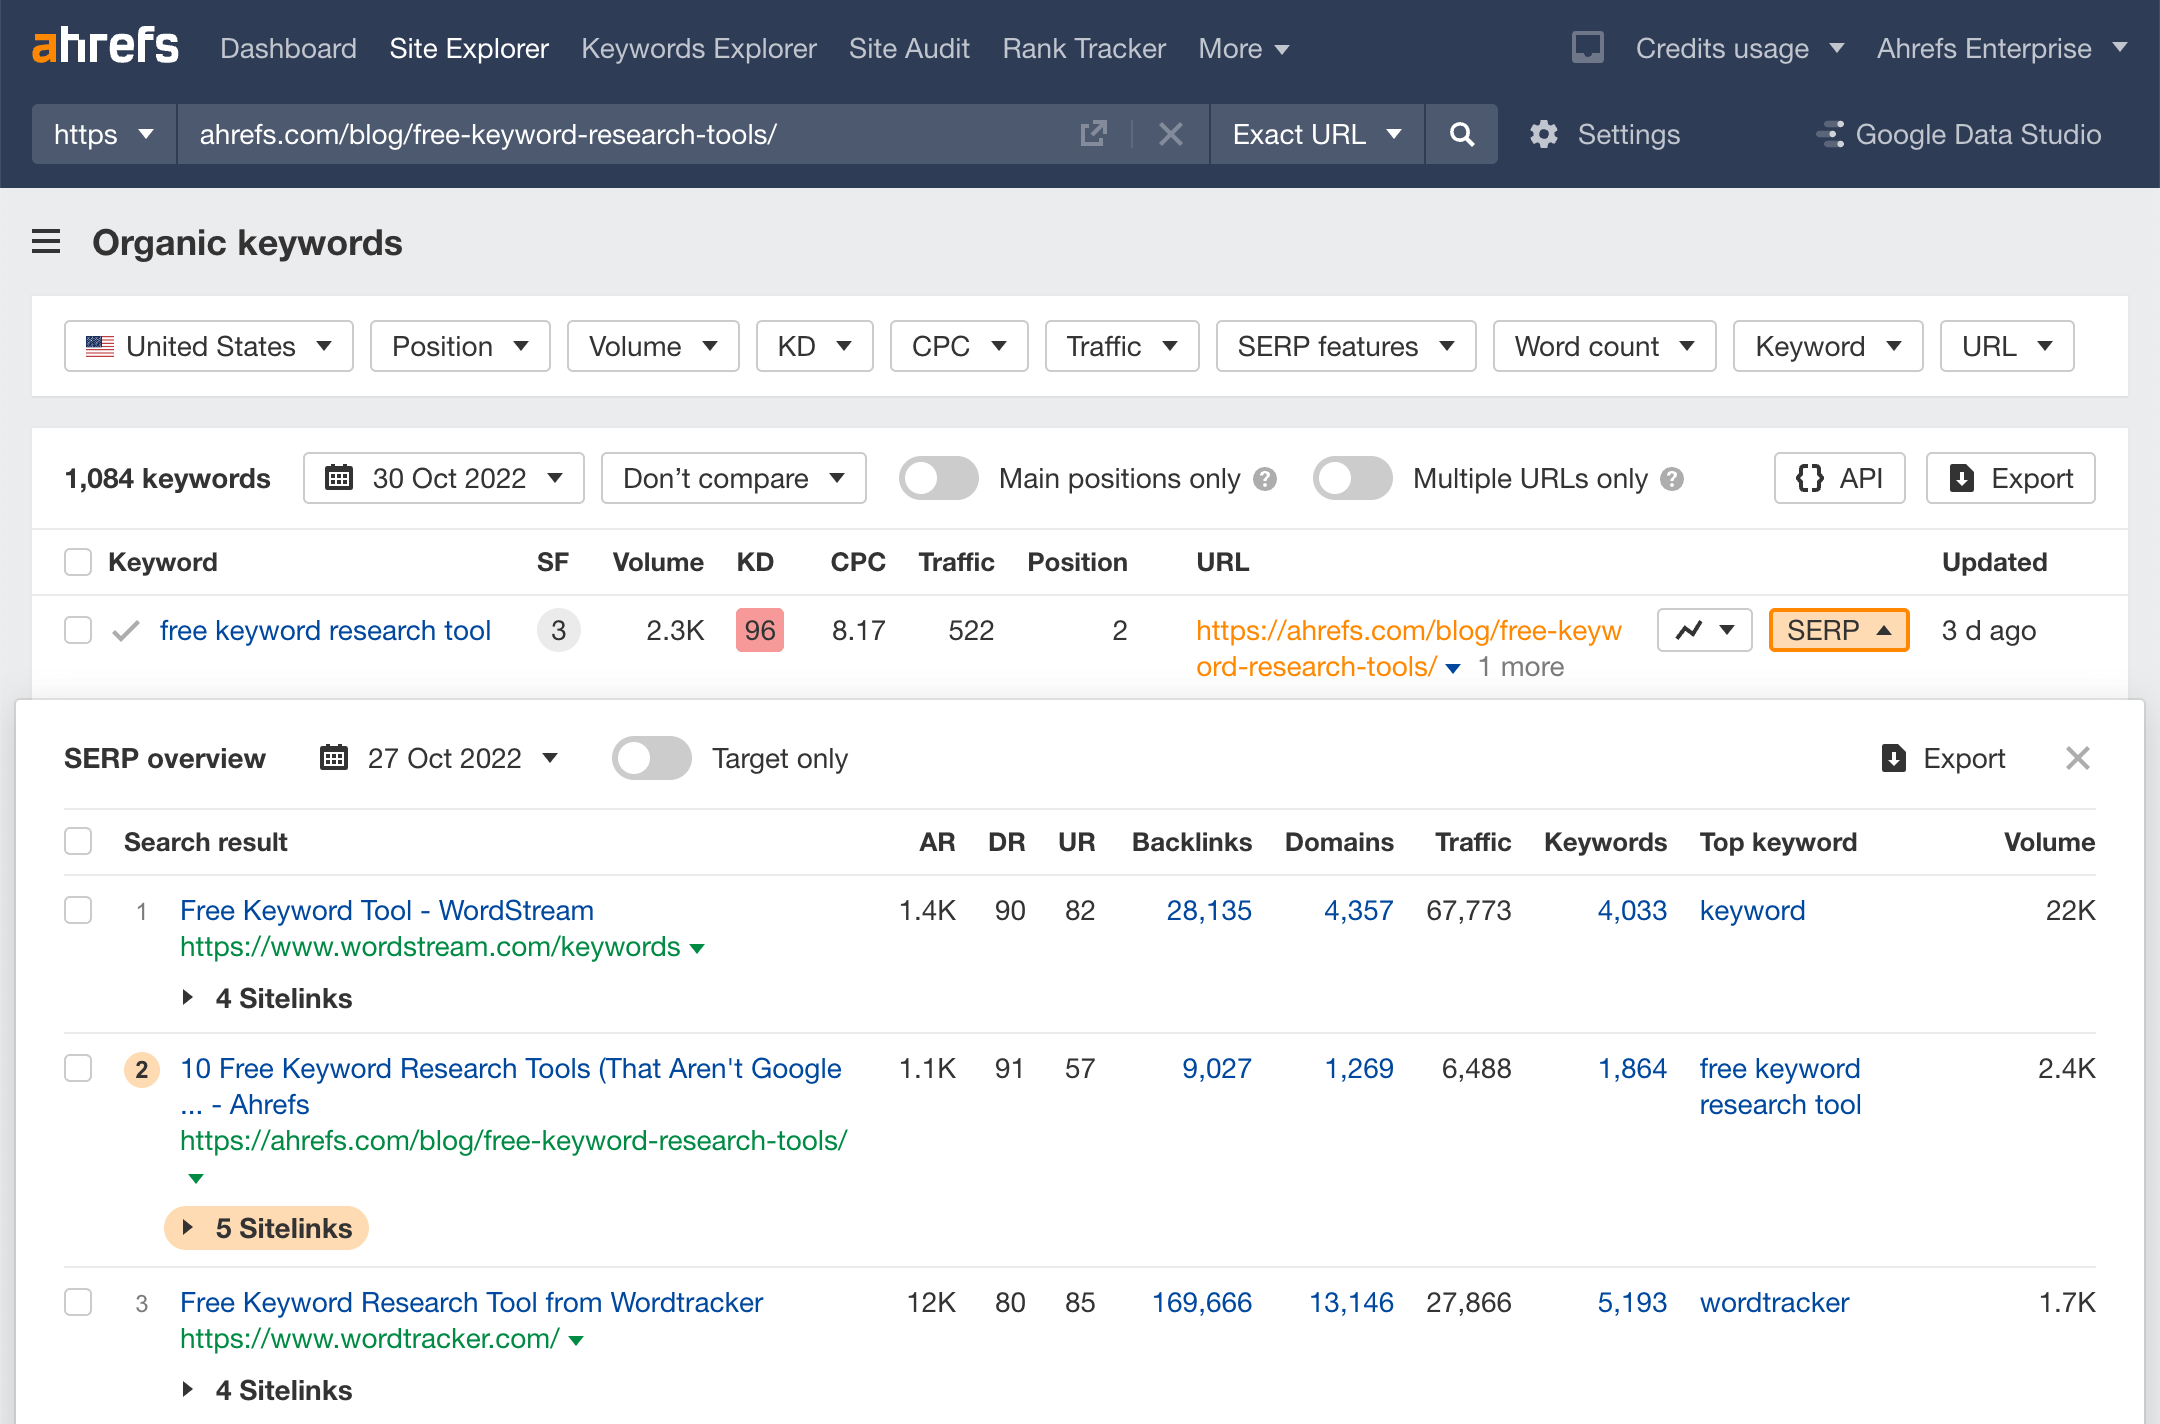Turn on Target only toggle

(652, 758)
